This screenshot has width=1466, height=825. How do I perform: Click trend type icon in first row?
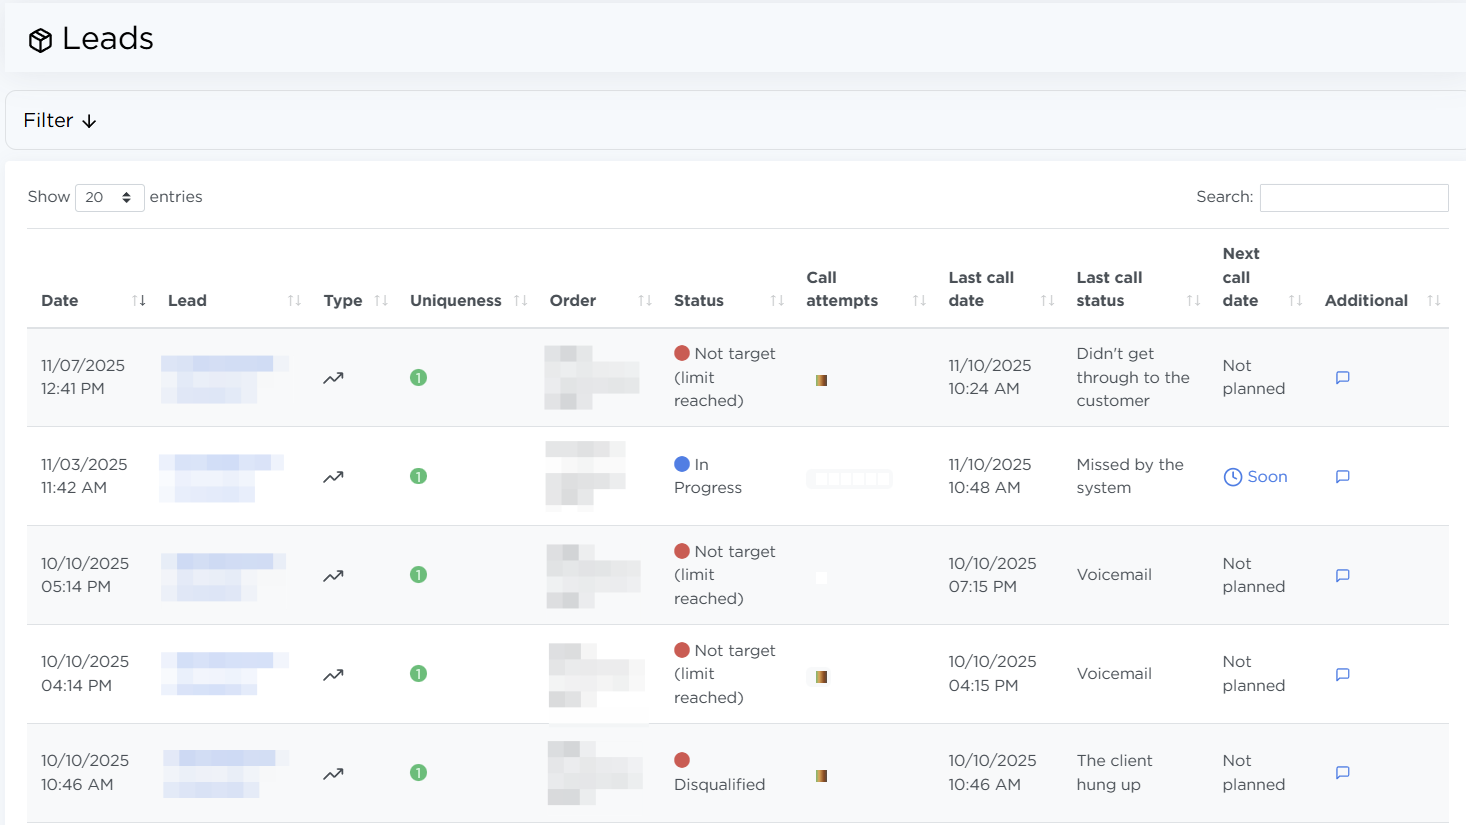333,378
